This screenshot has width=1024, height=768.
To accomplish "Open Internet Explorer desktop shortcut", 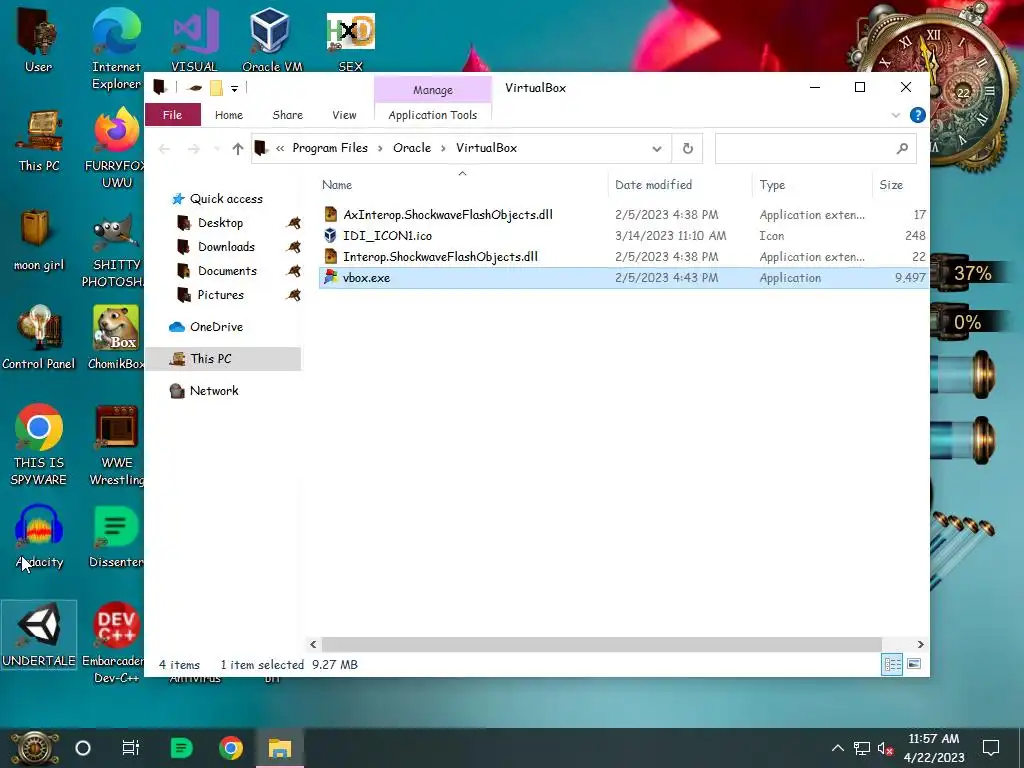I will (x=116, y=48).
